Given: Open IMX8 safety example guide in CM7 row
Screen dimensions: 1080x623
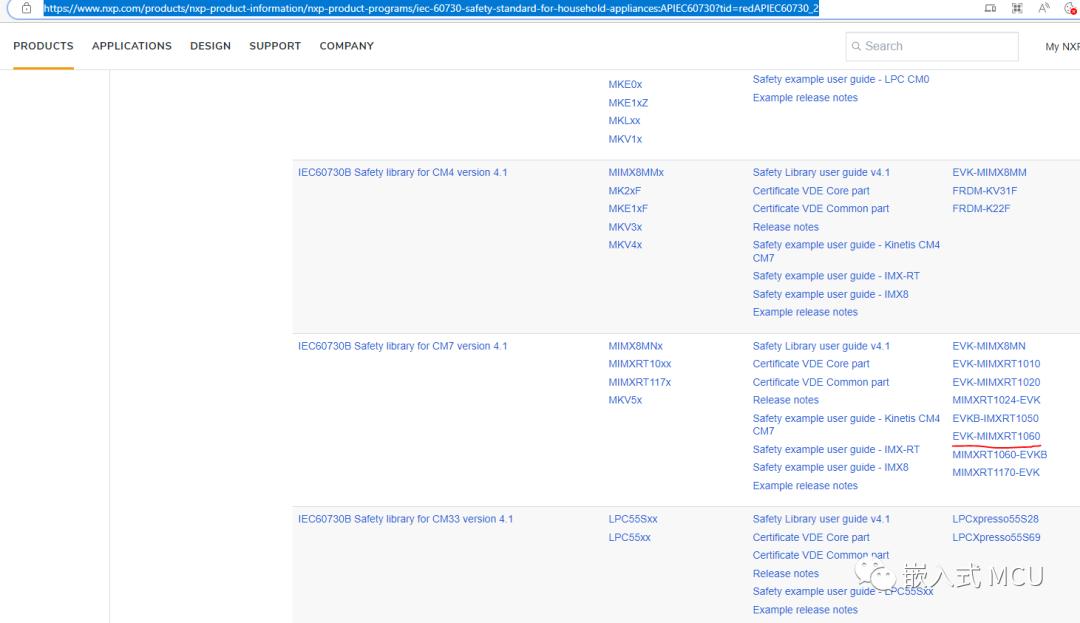Looking at the screenshot, I should point(830,467).
